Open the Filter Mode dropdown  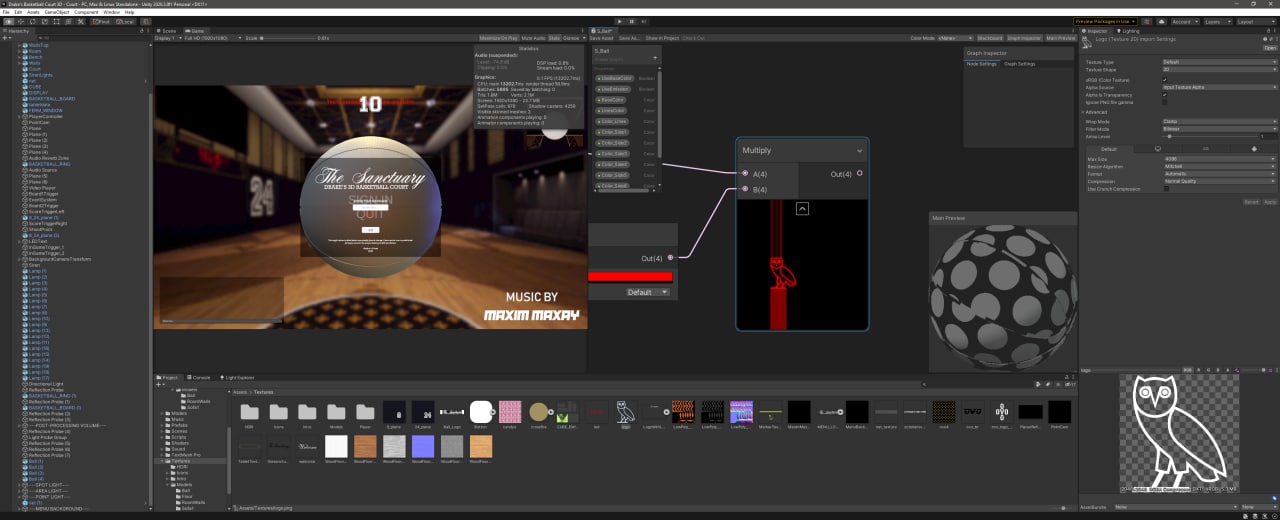pos(1220,129)
